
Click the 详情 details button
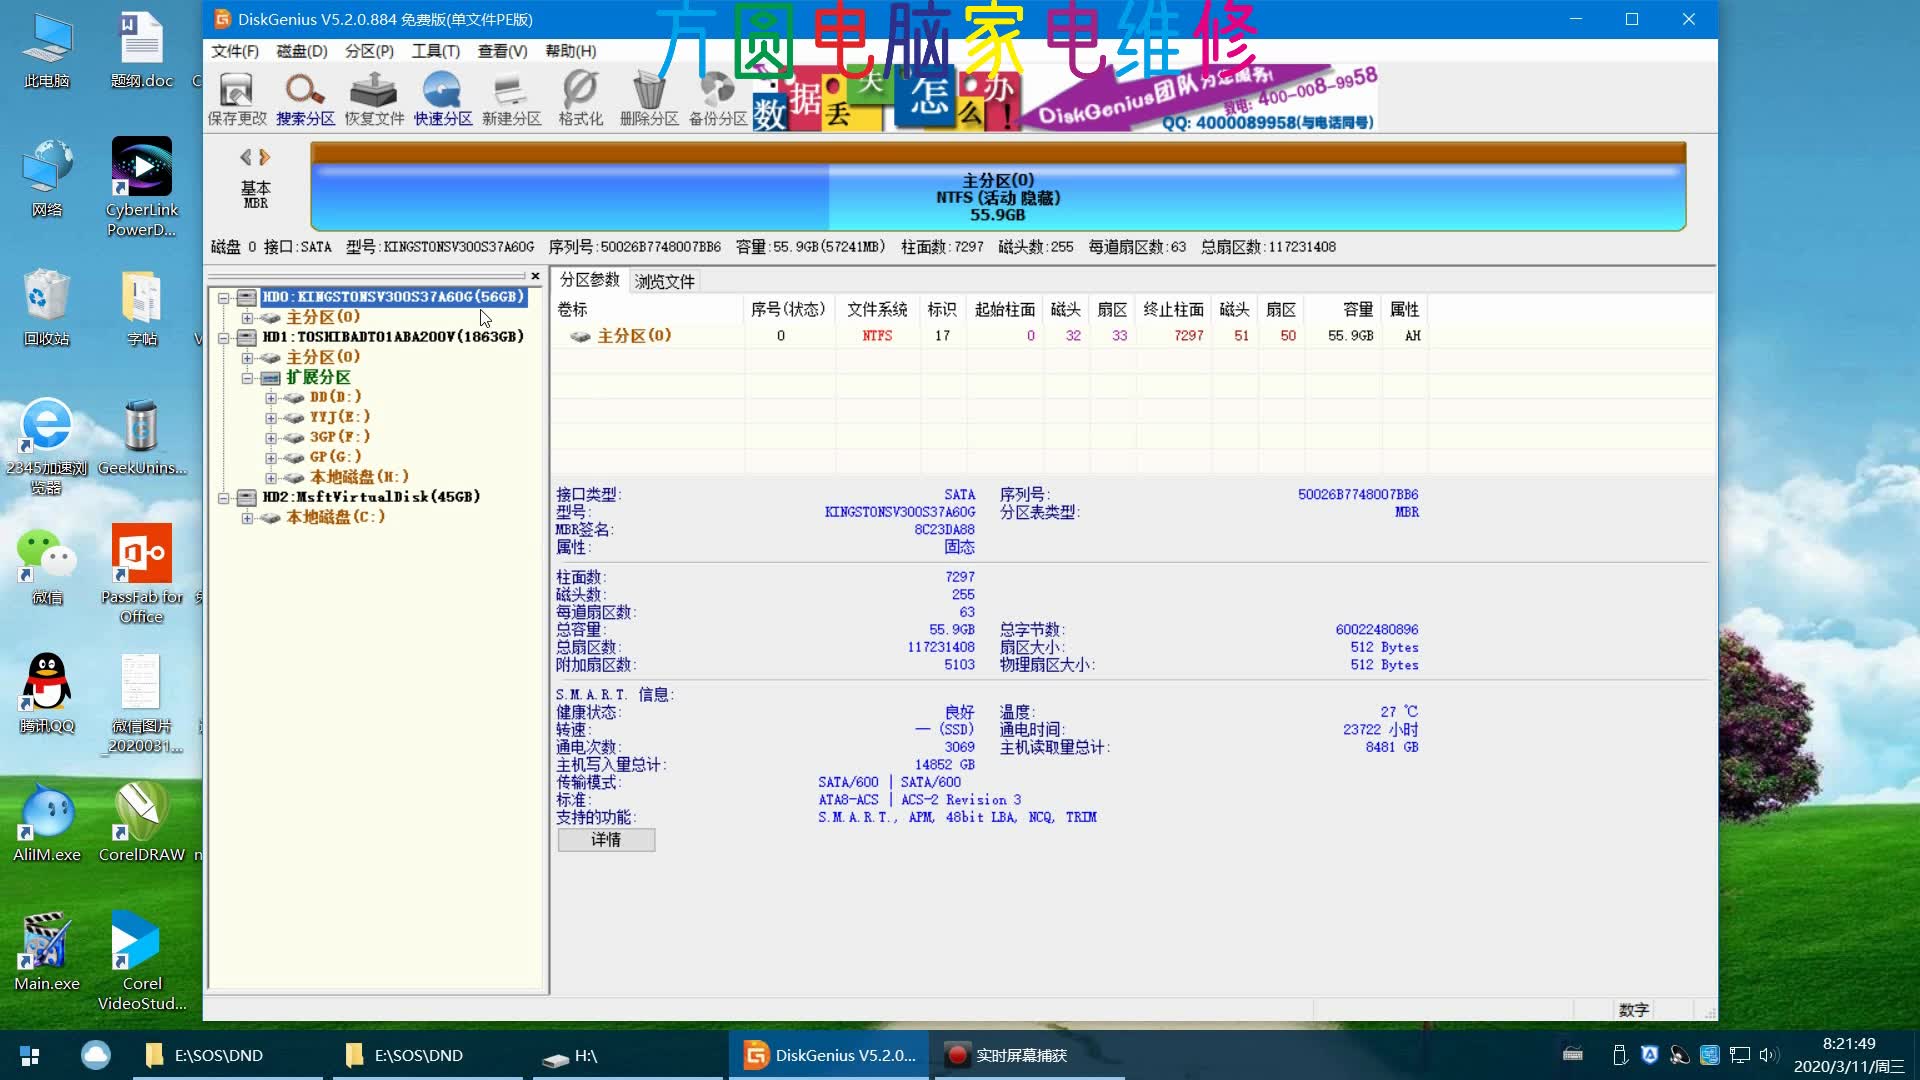click(x=606, y=840)
